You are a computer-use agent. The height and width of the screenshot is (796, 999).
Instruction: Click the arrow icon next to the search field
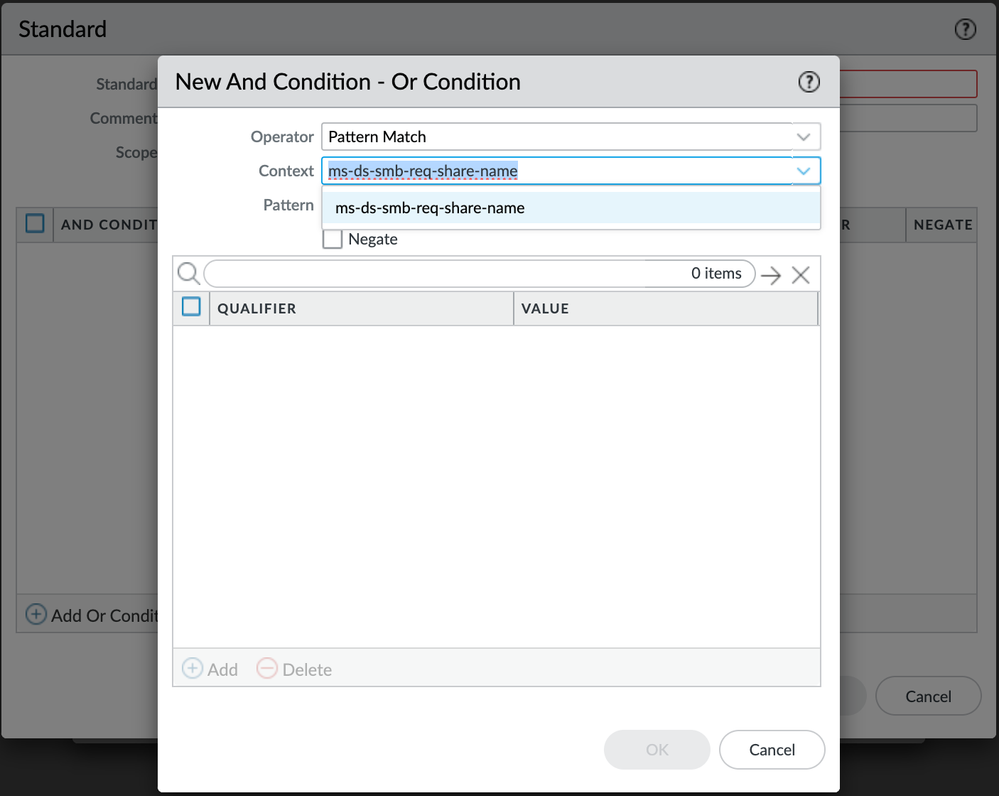770,275
